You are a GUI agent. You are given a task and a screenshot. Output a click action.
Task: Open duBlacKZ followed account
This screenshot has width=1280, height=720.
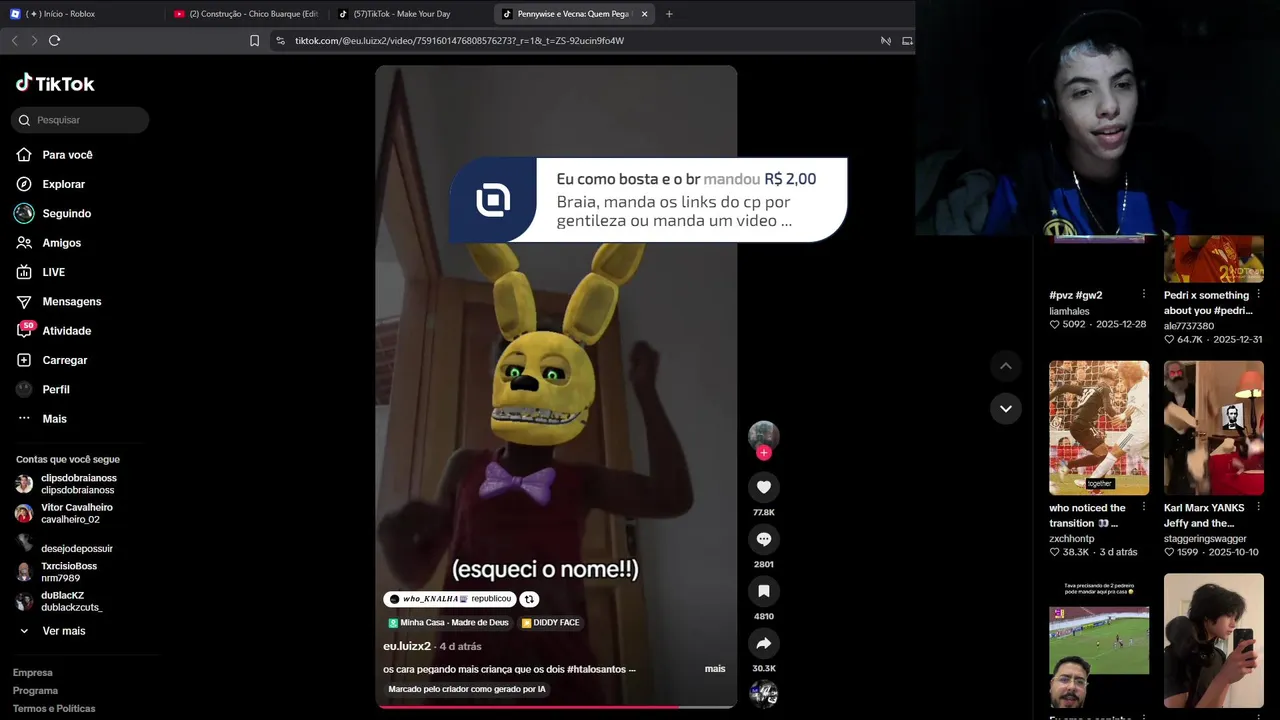pos(71,601)
